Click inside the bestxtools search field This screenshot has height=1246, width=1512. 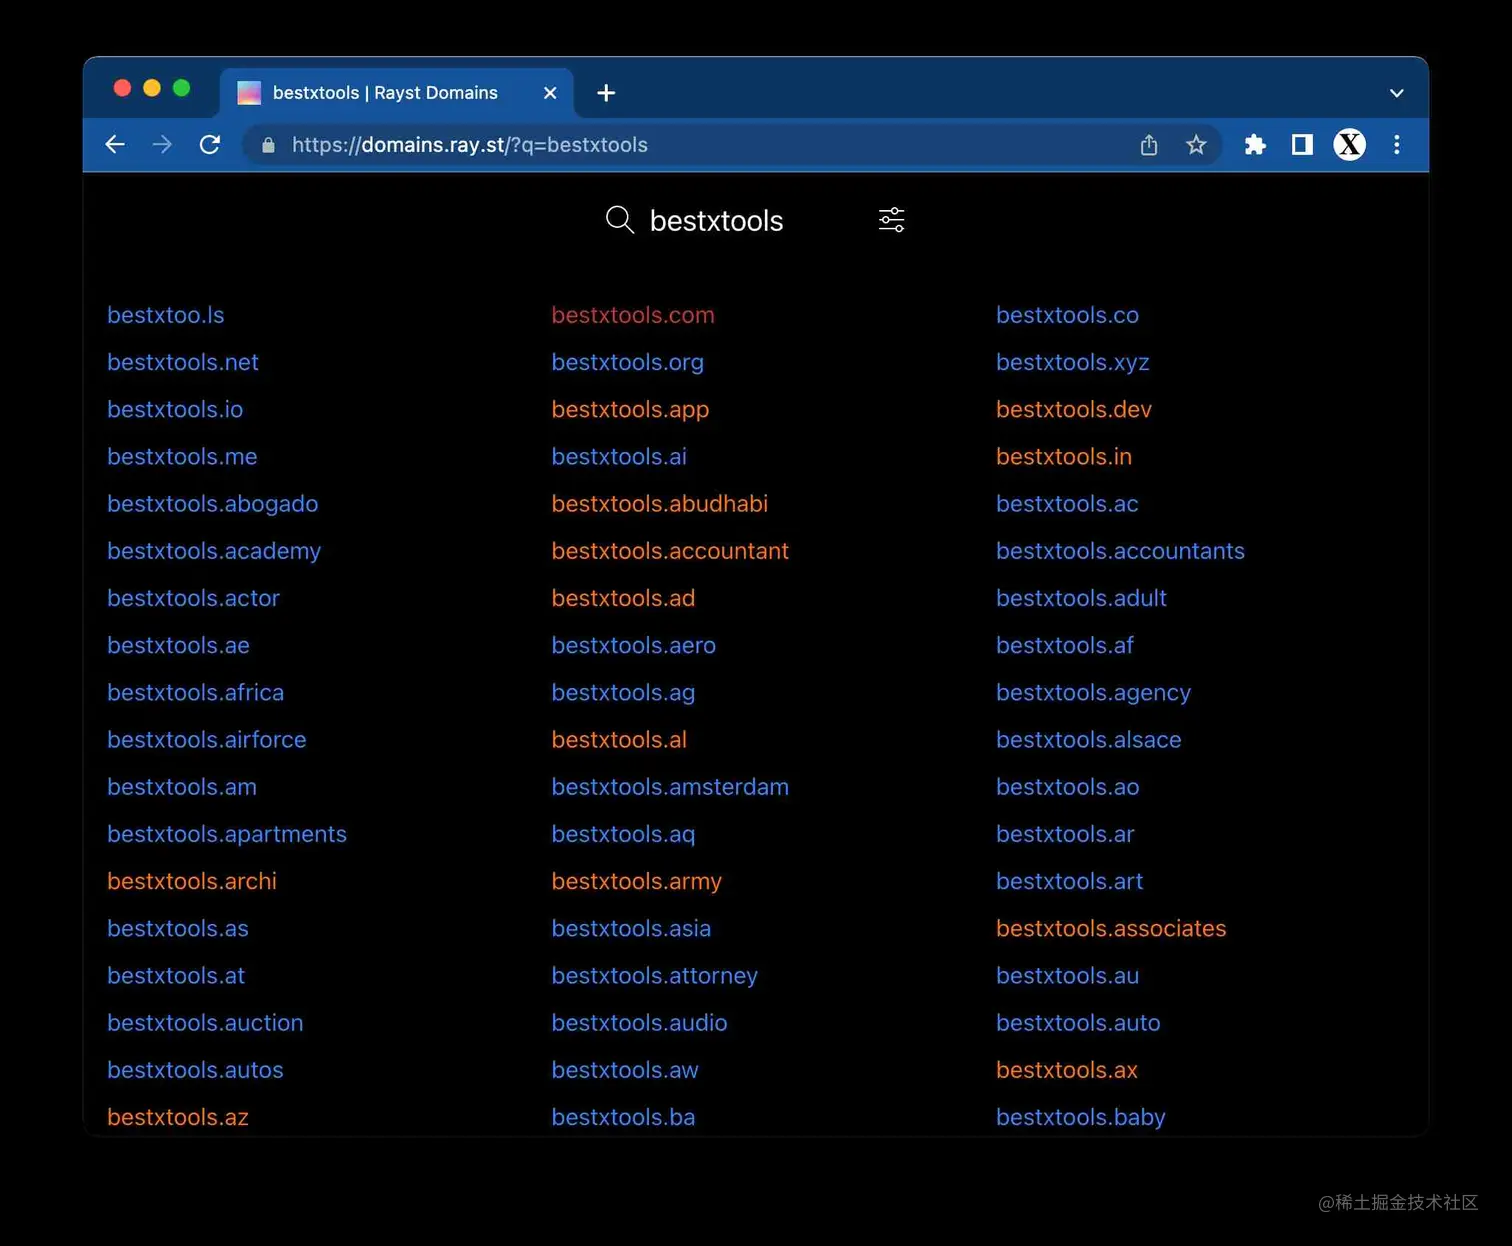coord(716,220)
